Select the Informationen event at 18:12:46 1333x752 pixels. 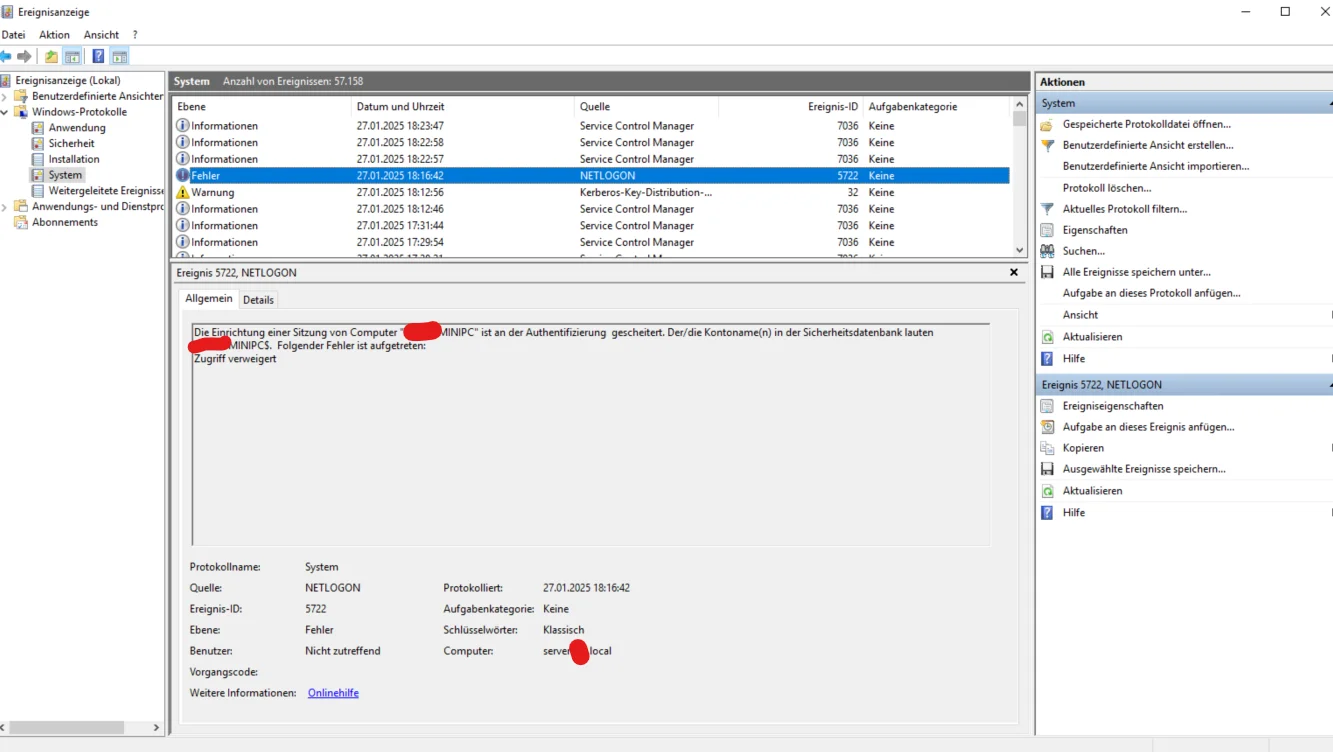pos(591,209)
